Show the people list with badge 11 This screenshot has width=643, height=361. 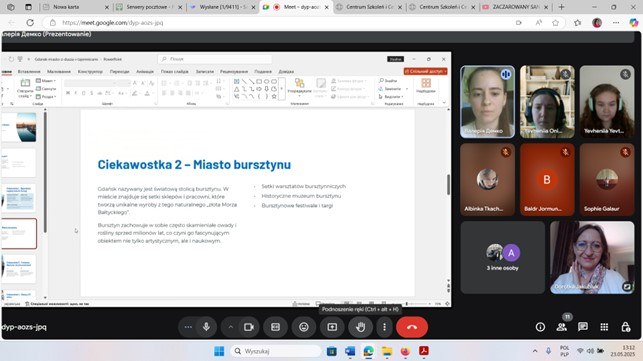click(x=561, y=327)
